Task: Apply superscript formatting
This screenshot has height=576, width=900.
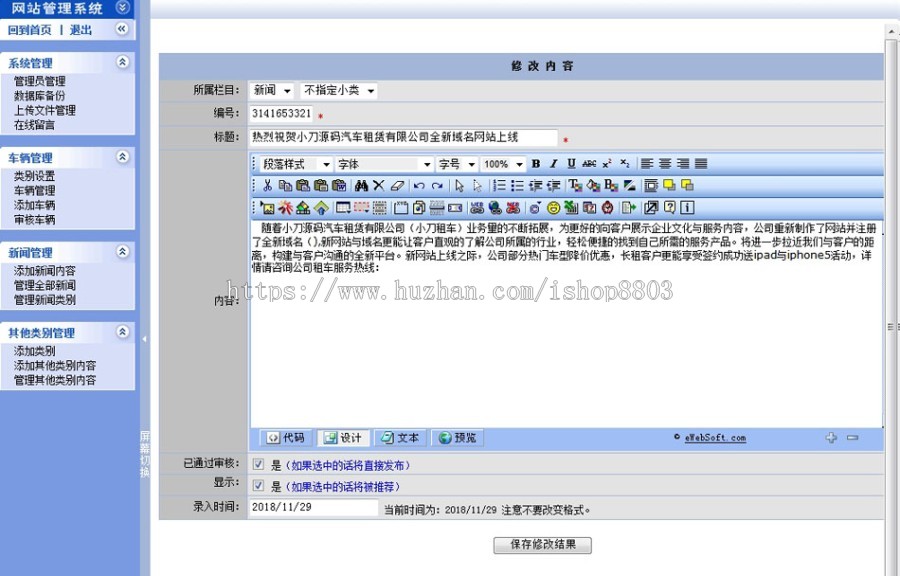Action: pyautogui.click(x=607, y=164)
